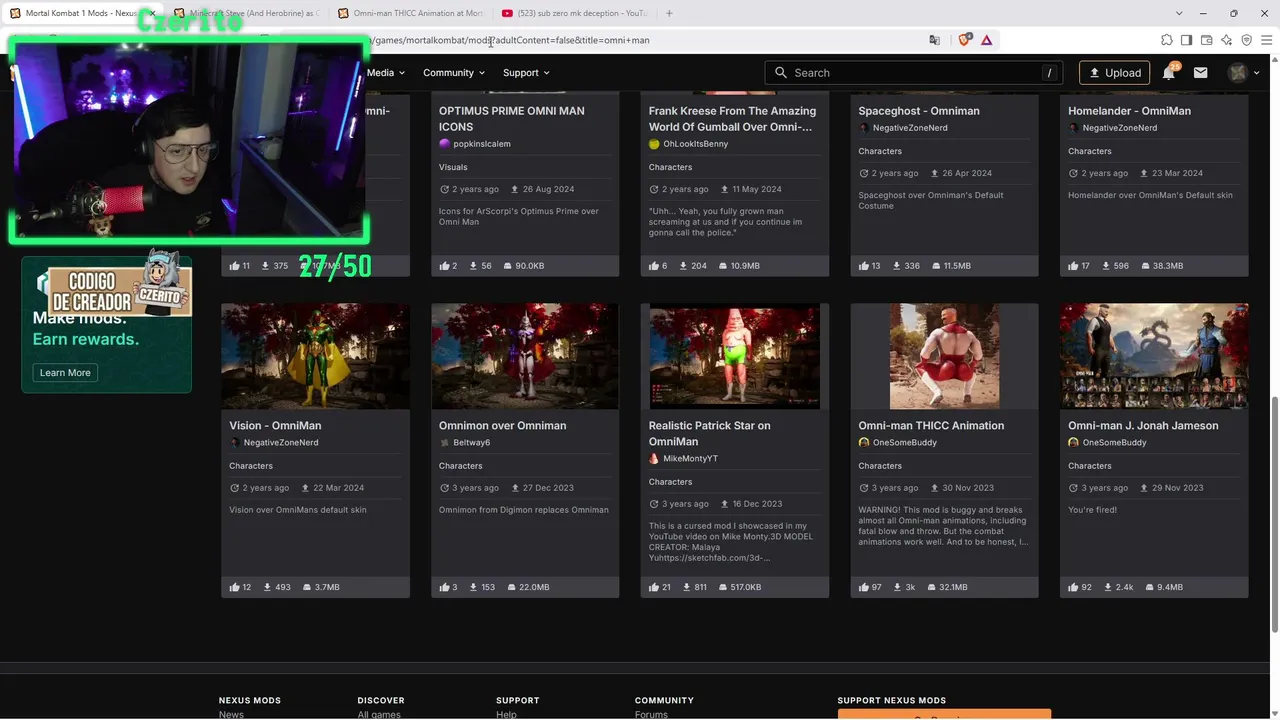Open Omni-man J. Jonah Jameson mod title
The image size is (1280, 720).
[x=1143, y=426]
